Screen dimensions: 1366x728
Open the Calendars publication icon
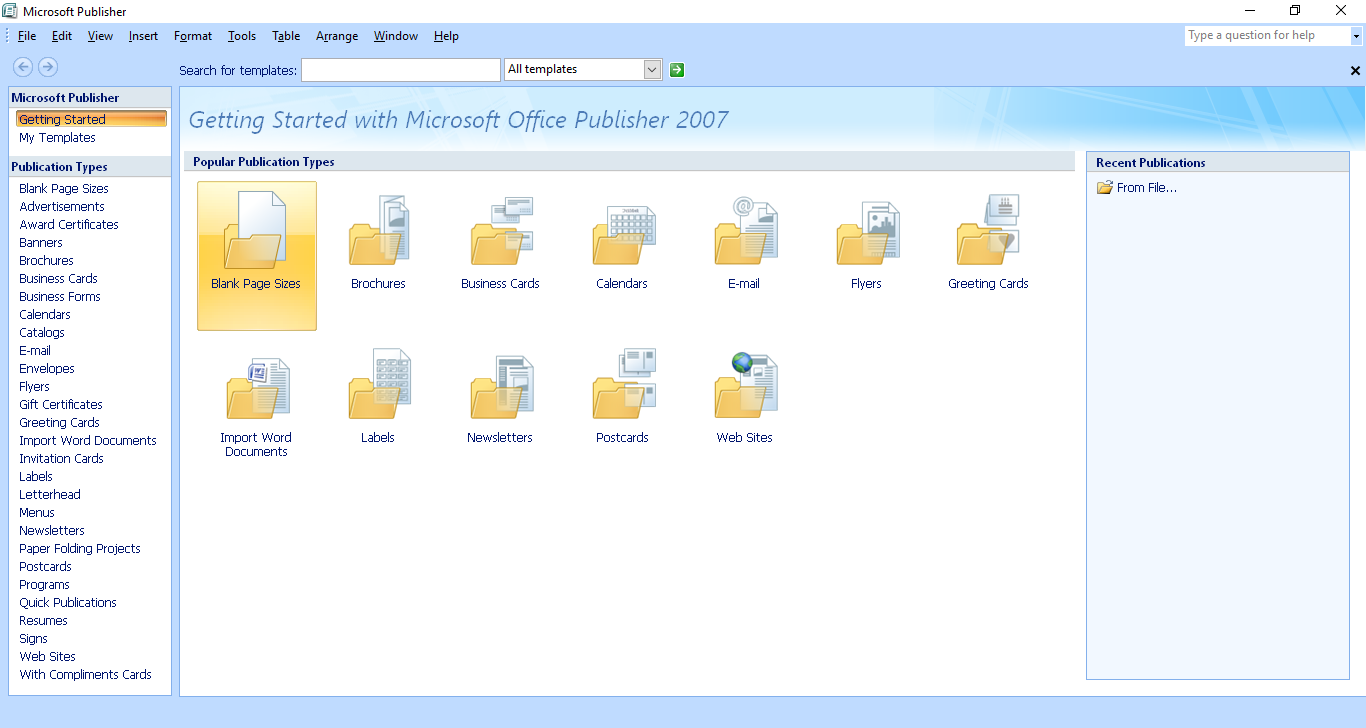point(622,232)
